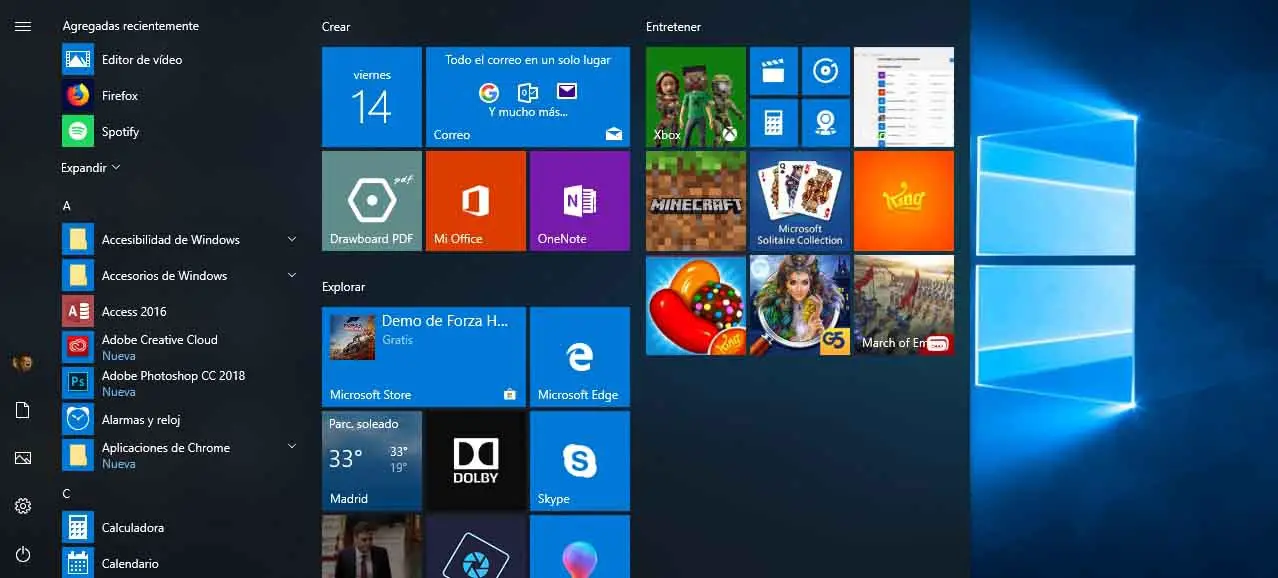The image size is (1278, 578).
Task: Open the Calculadora app entry
Action: click(x=180, y=528)
